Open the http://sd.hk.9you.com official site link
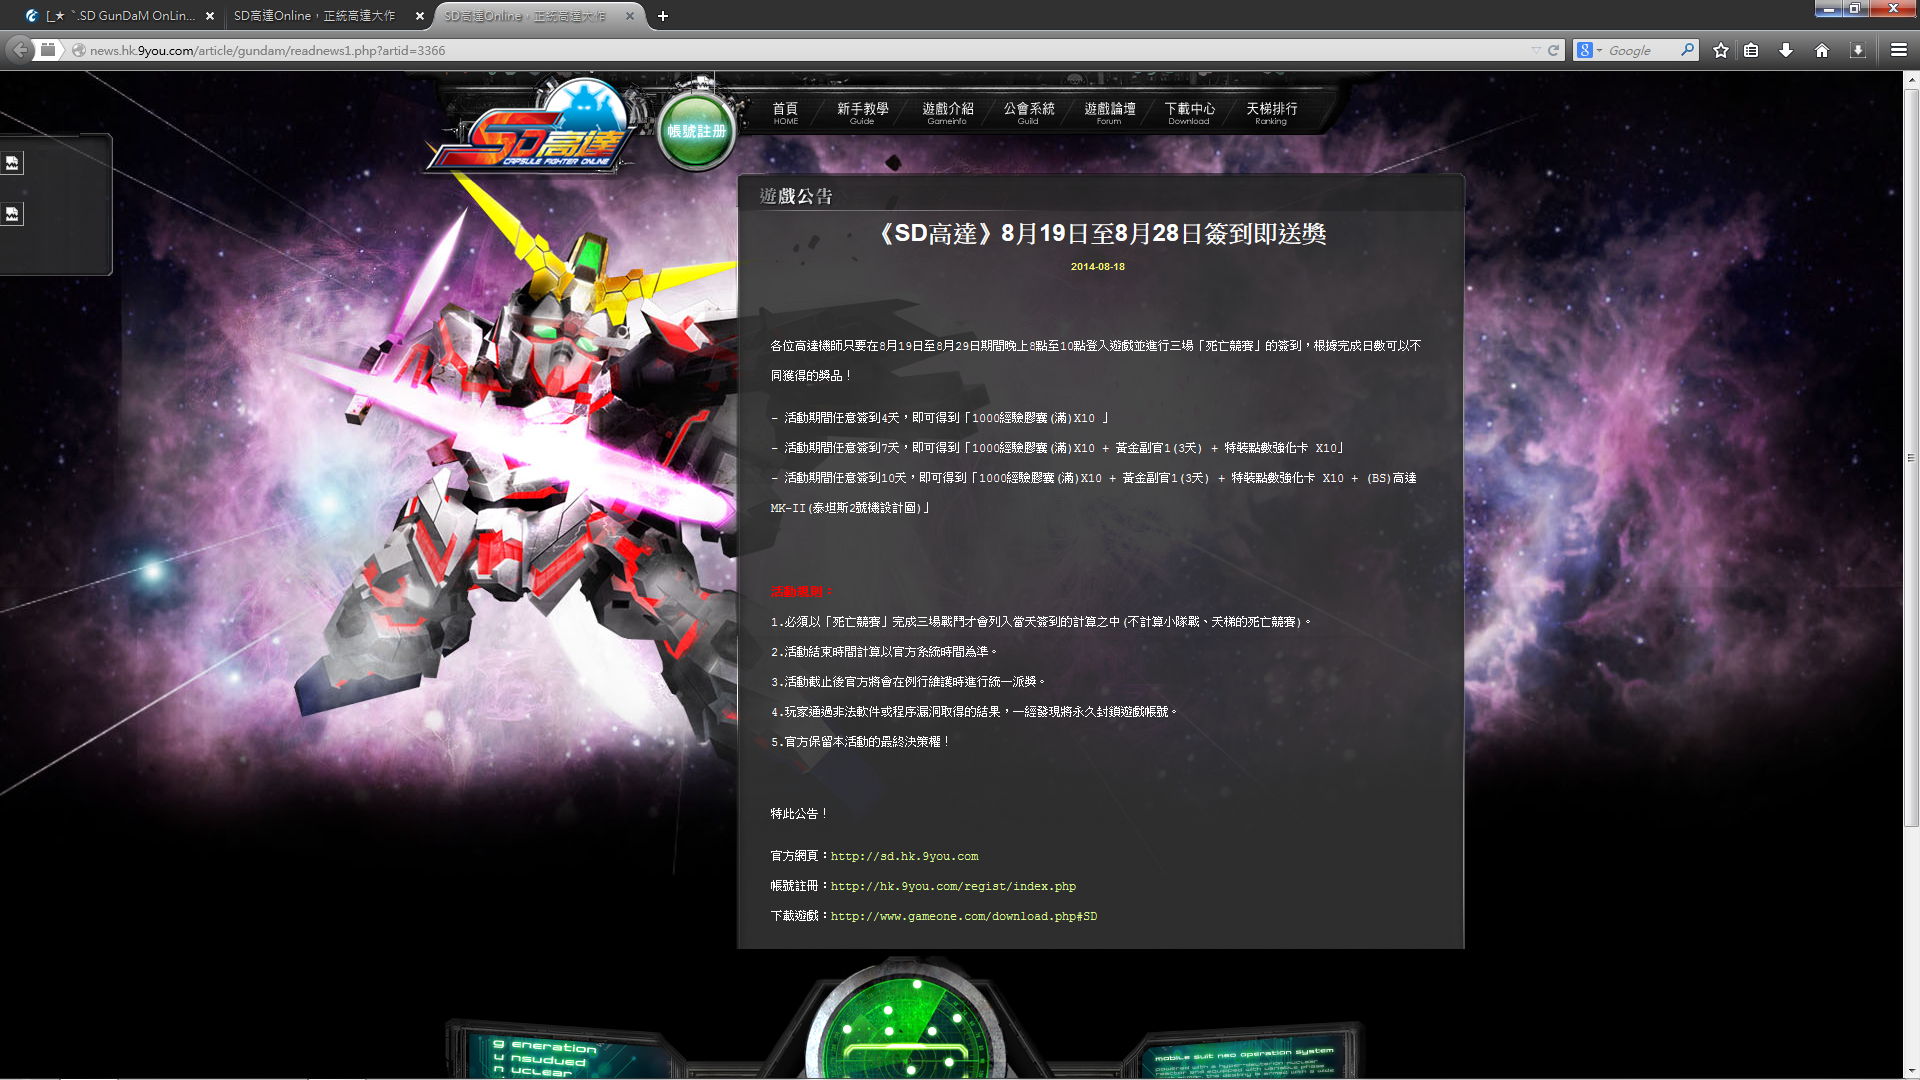This screenshot has width=1920, height=1080. point(904,856)
